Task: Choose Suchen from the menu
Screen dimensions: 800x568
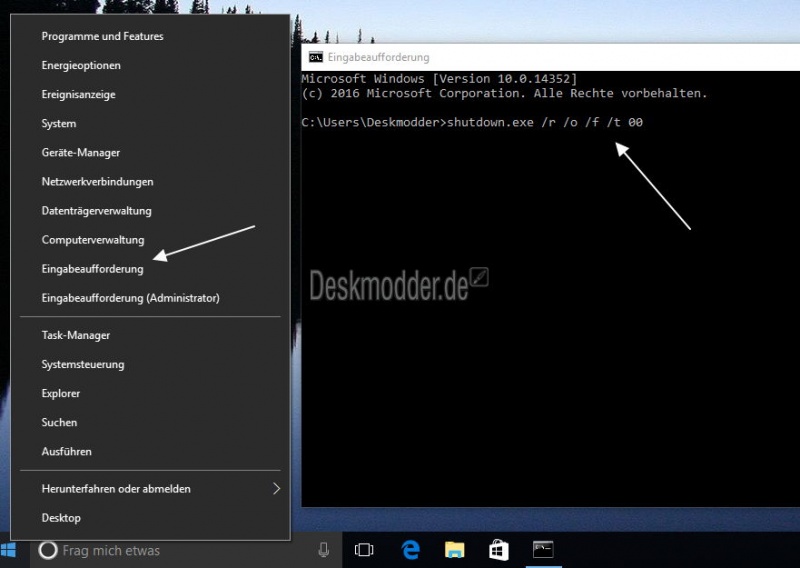Action: 151,423
